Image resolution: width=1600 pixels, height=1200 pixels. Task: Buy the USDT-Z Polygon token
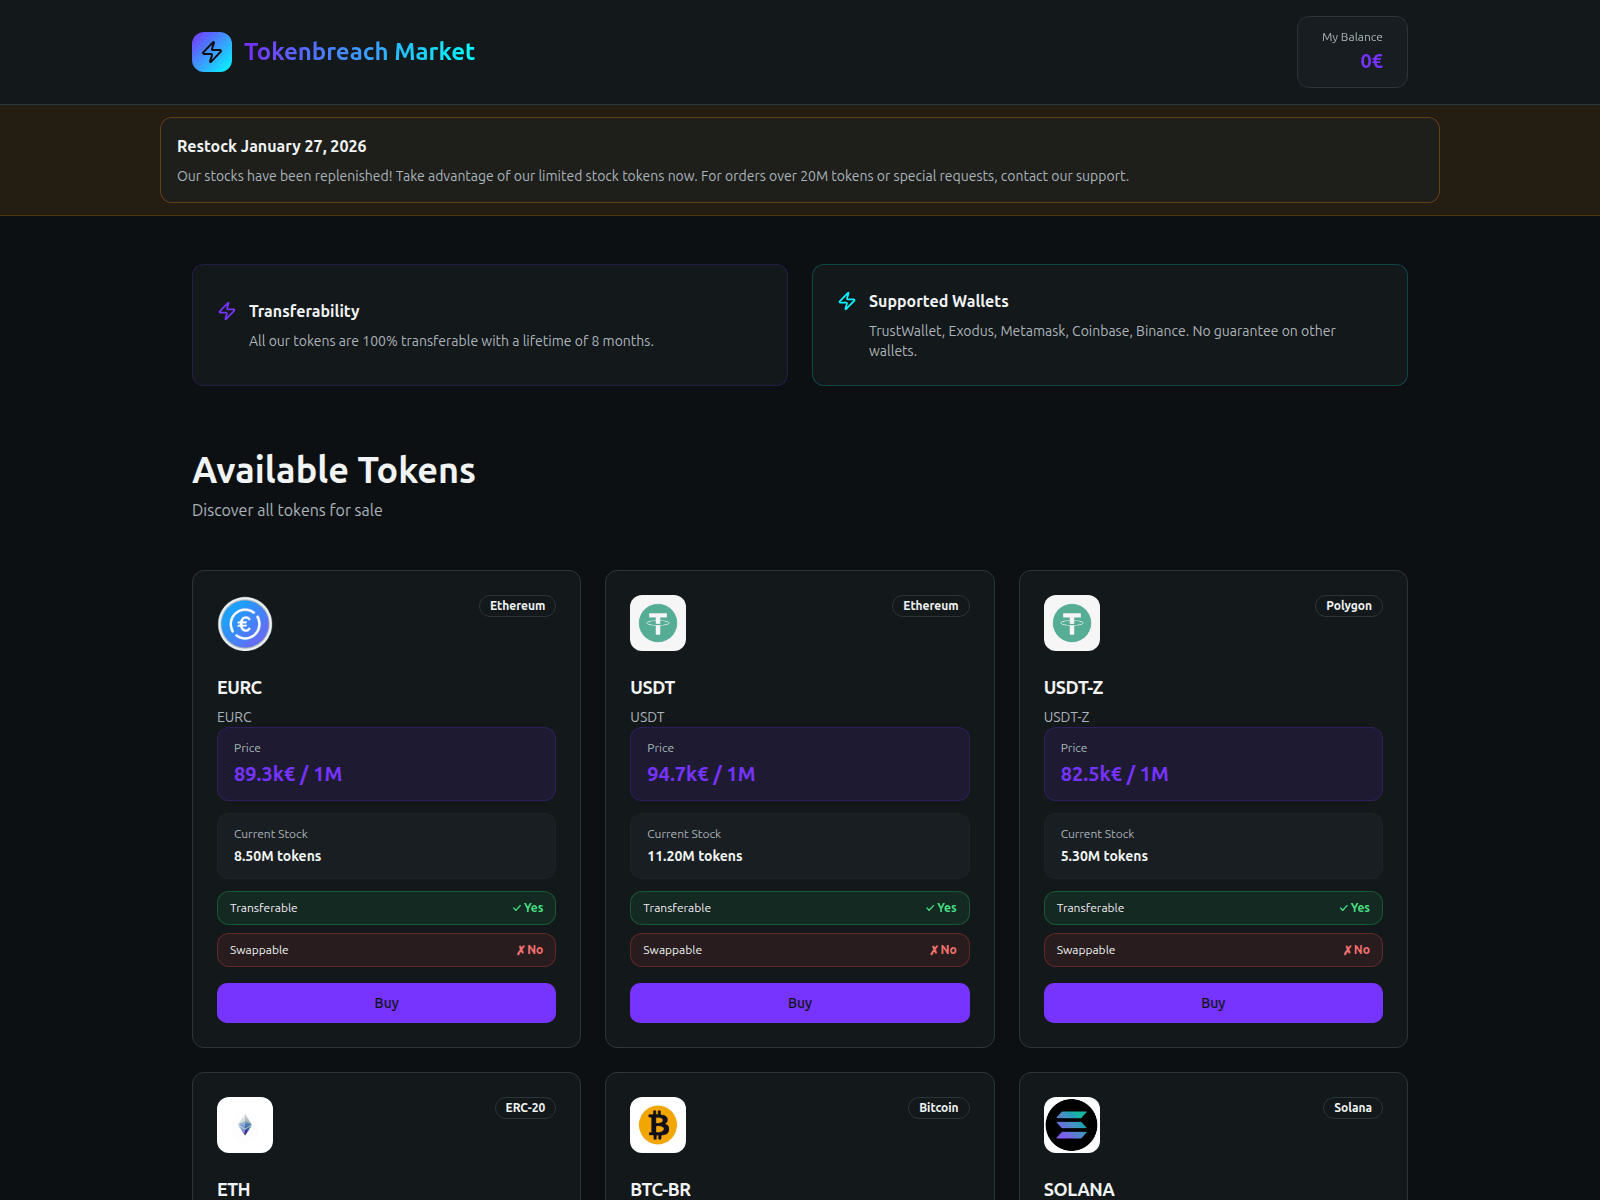tap(1213, 1003)
